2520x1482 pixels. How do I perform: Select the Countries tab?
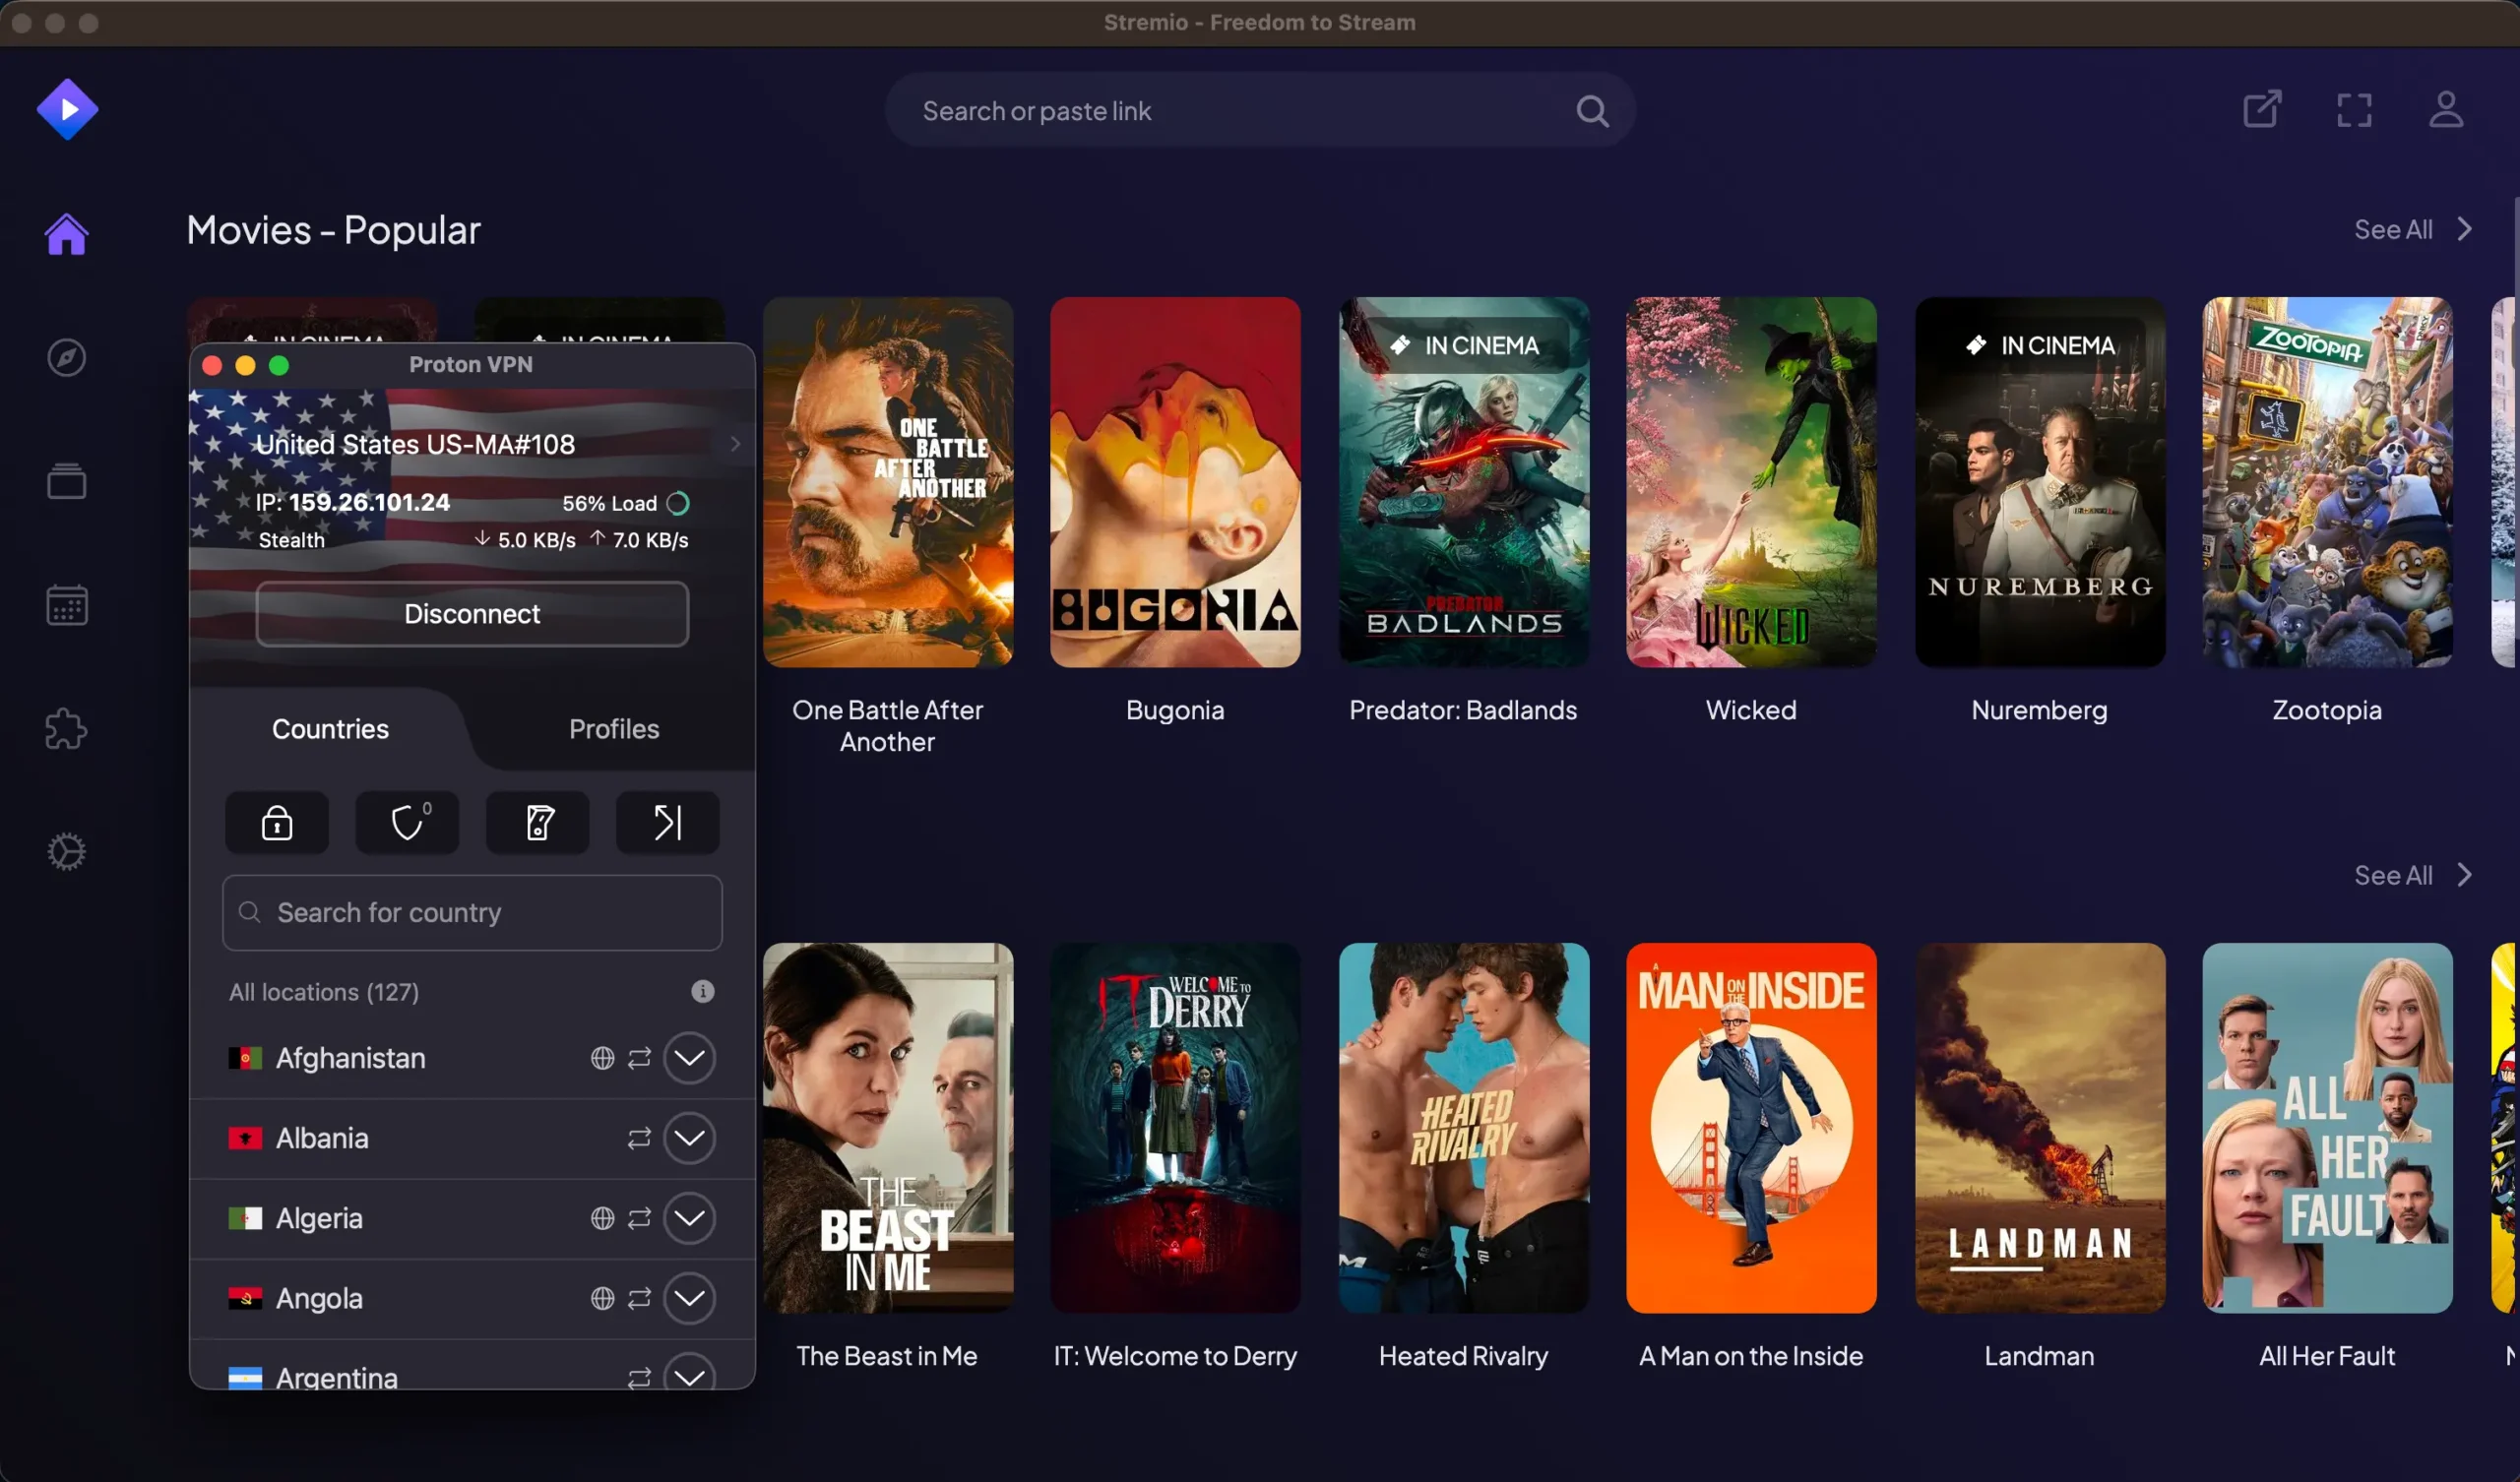[x=330, y=729]
